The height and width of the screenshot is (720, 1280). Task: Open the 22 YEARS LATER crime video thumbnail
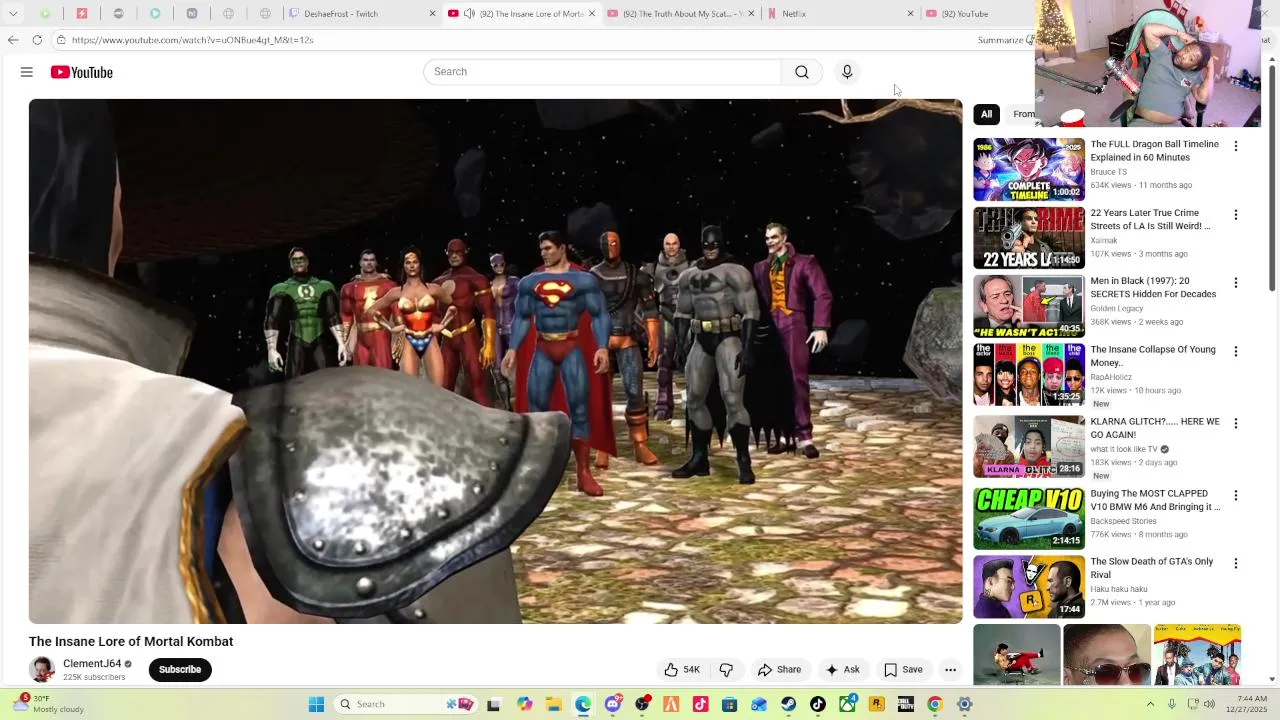[1029, 238]
